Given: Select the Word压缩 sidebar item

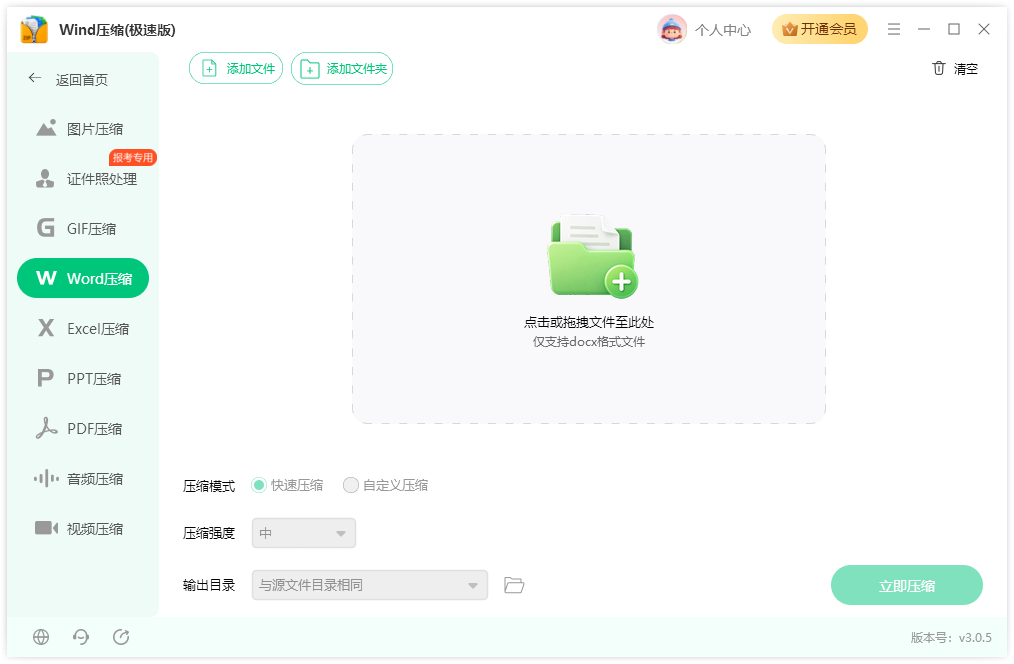Looking at the screenshot, I should (83, 279).
